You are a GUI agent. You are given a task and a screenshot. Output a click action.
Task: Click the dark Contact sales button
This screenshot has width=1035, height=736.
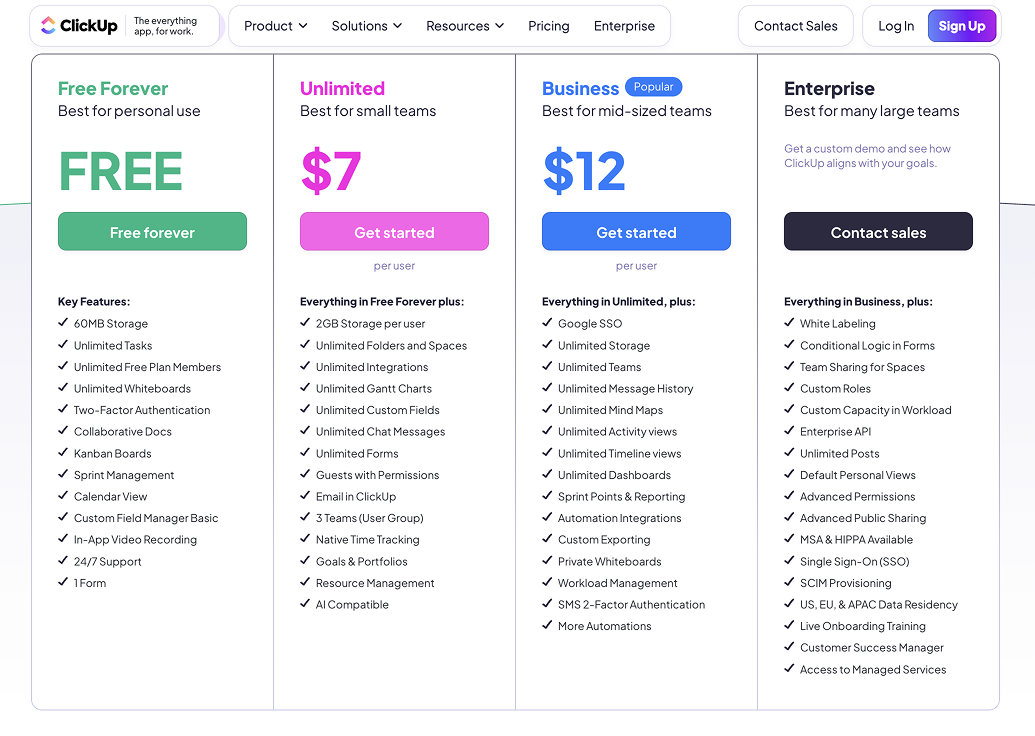point(878,232)
